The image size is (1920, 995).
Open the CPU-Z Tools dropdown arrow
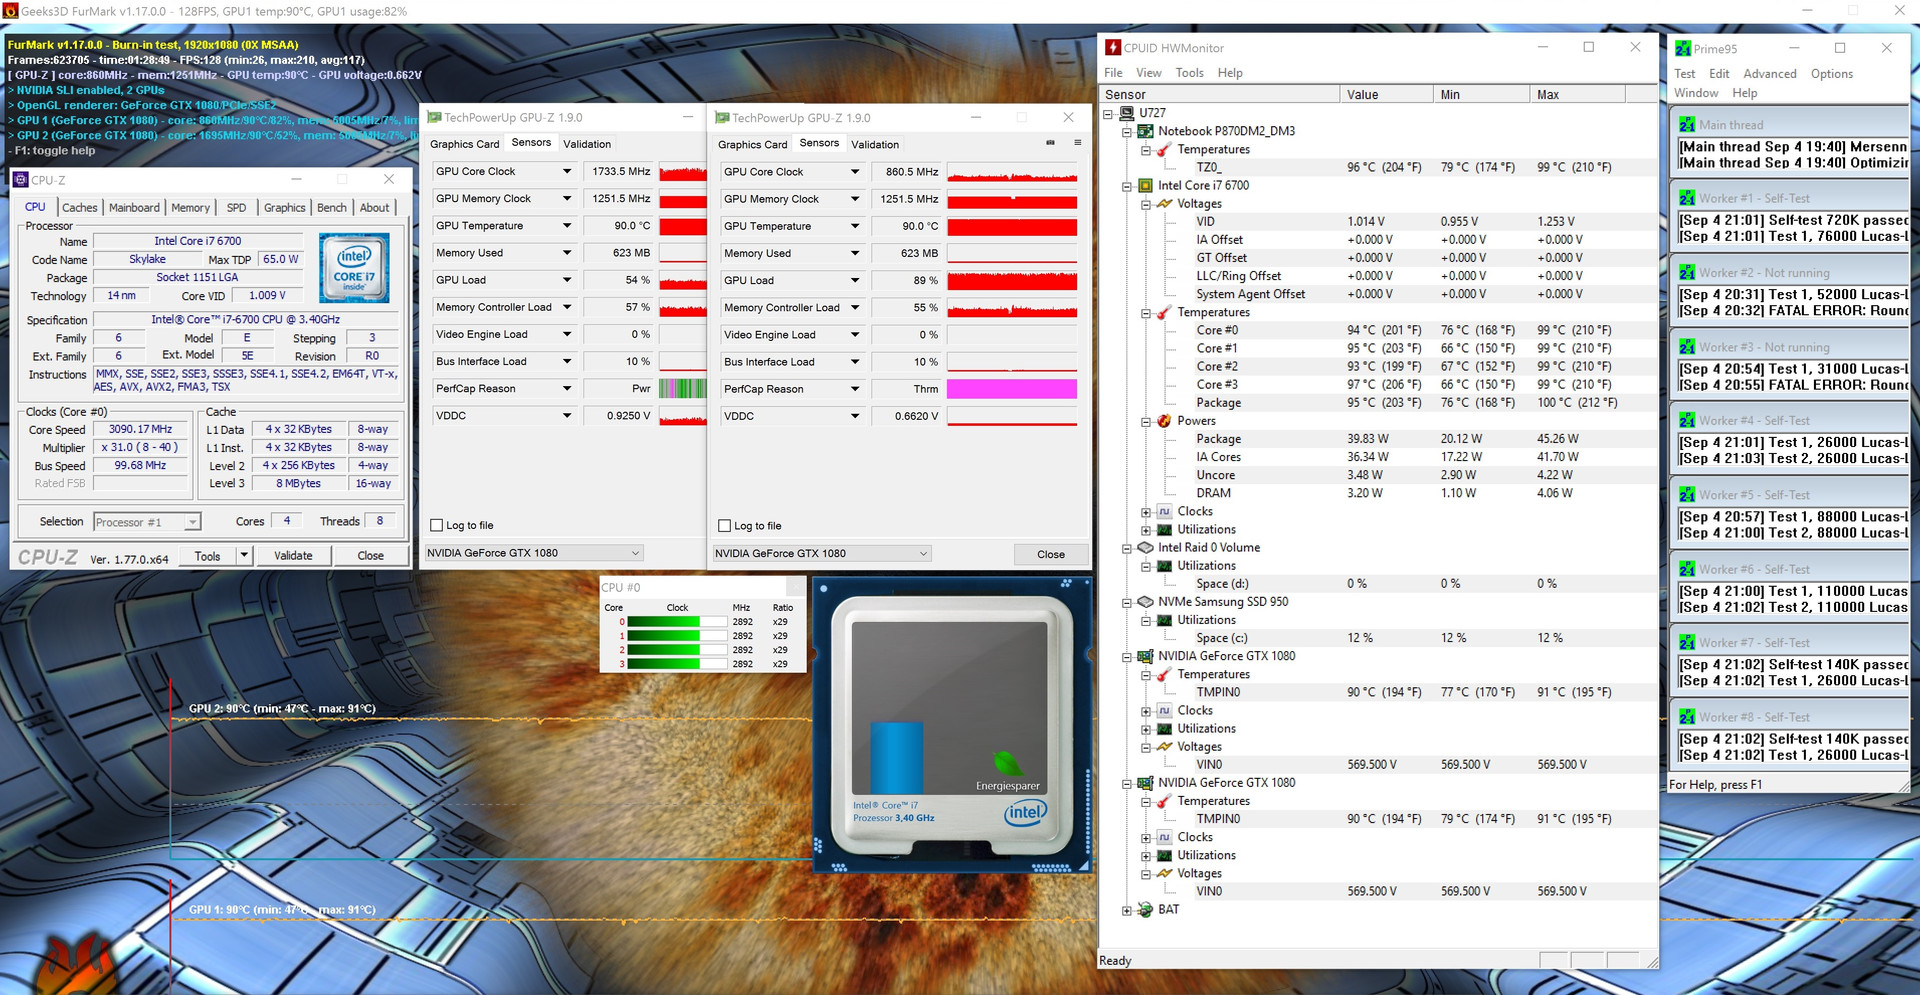(x=244, y=556)
